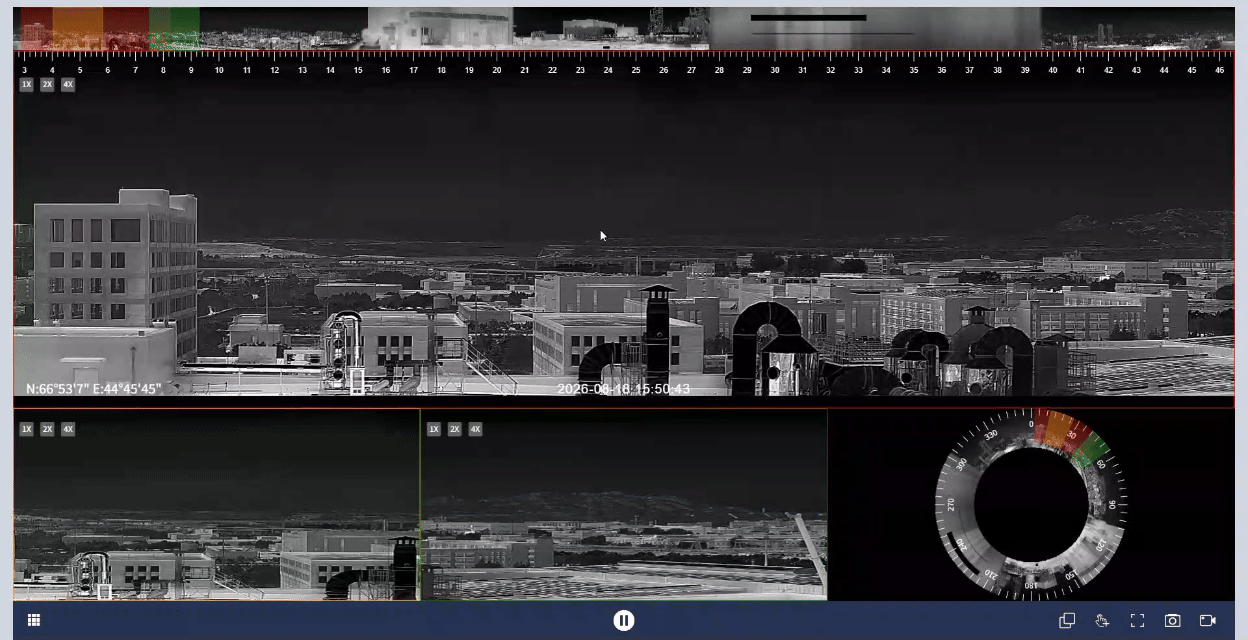Set bottom-middle view zoom to 4X
The image size is (1248, 640).
click(476, 429)
